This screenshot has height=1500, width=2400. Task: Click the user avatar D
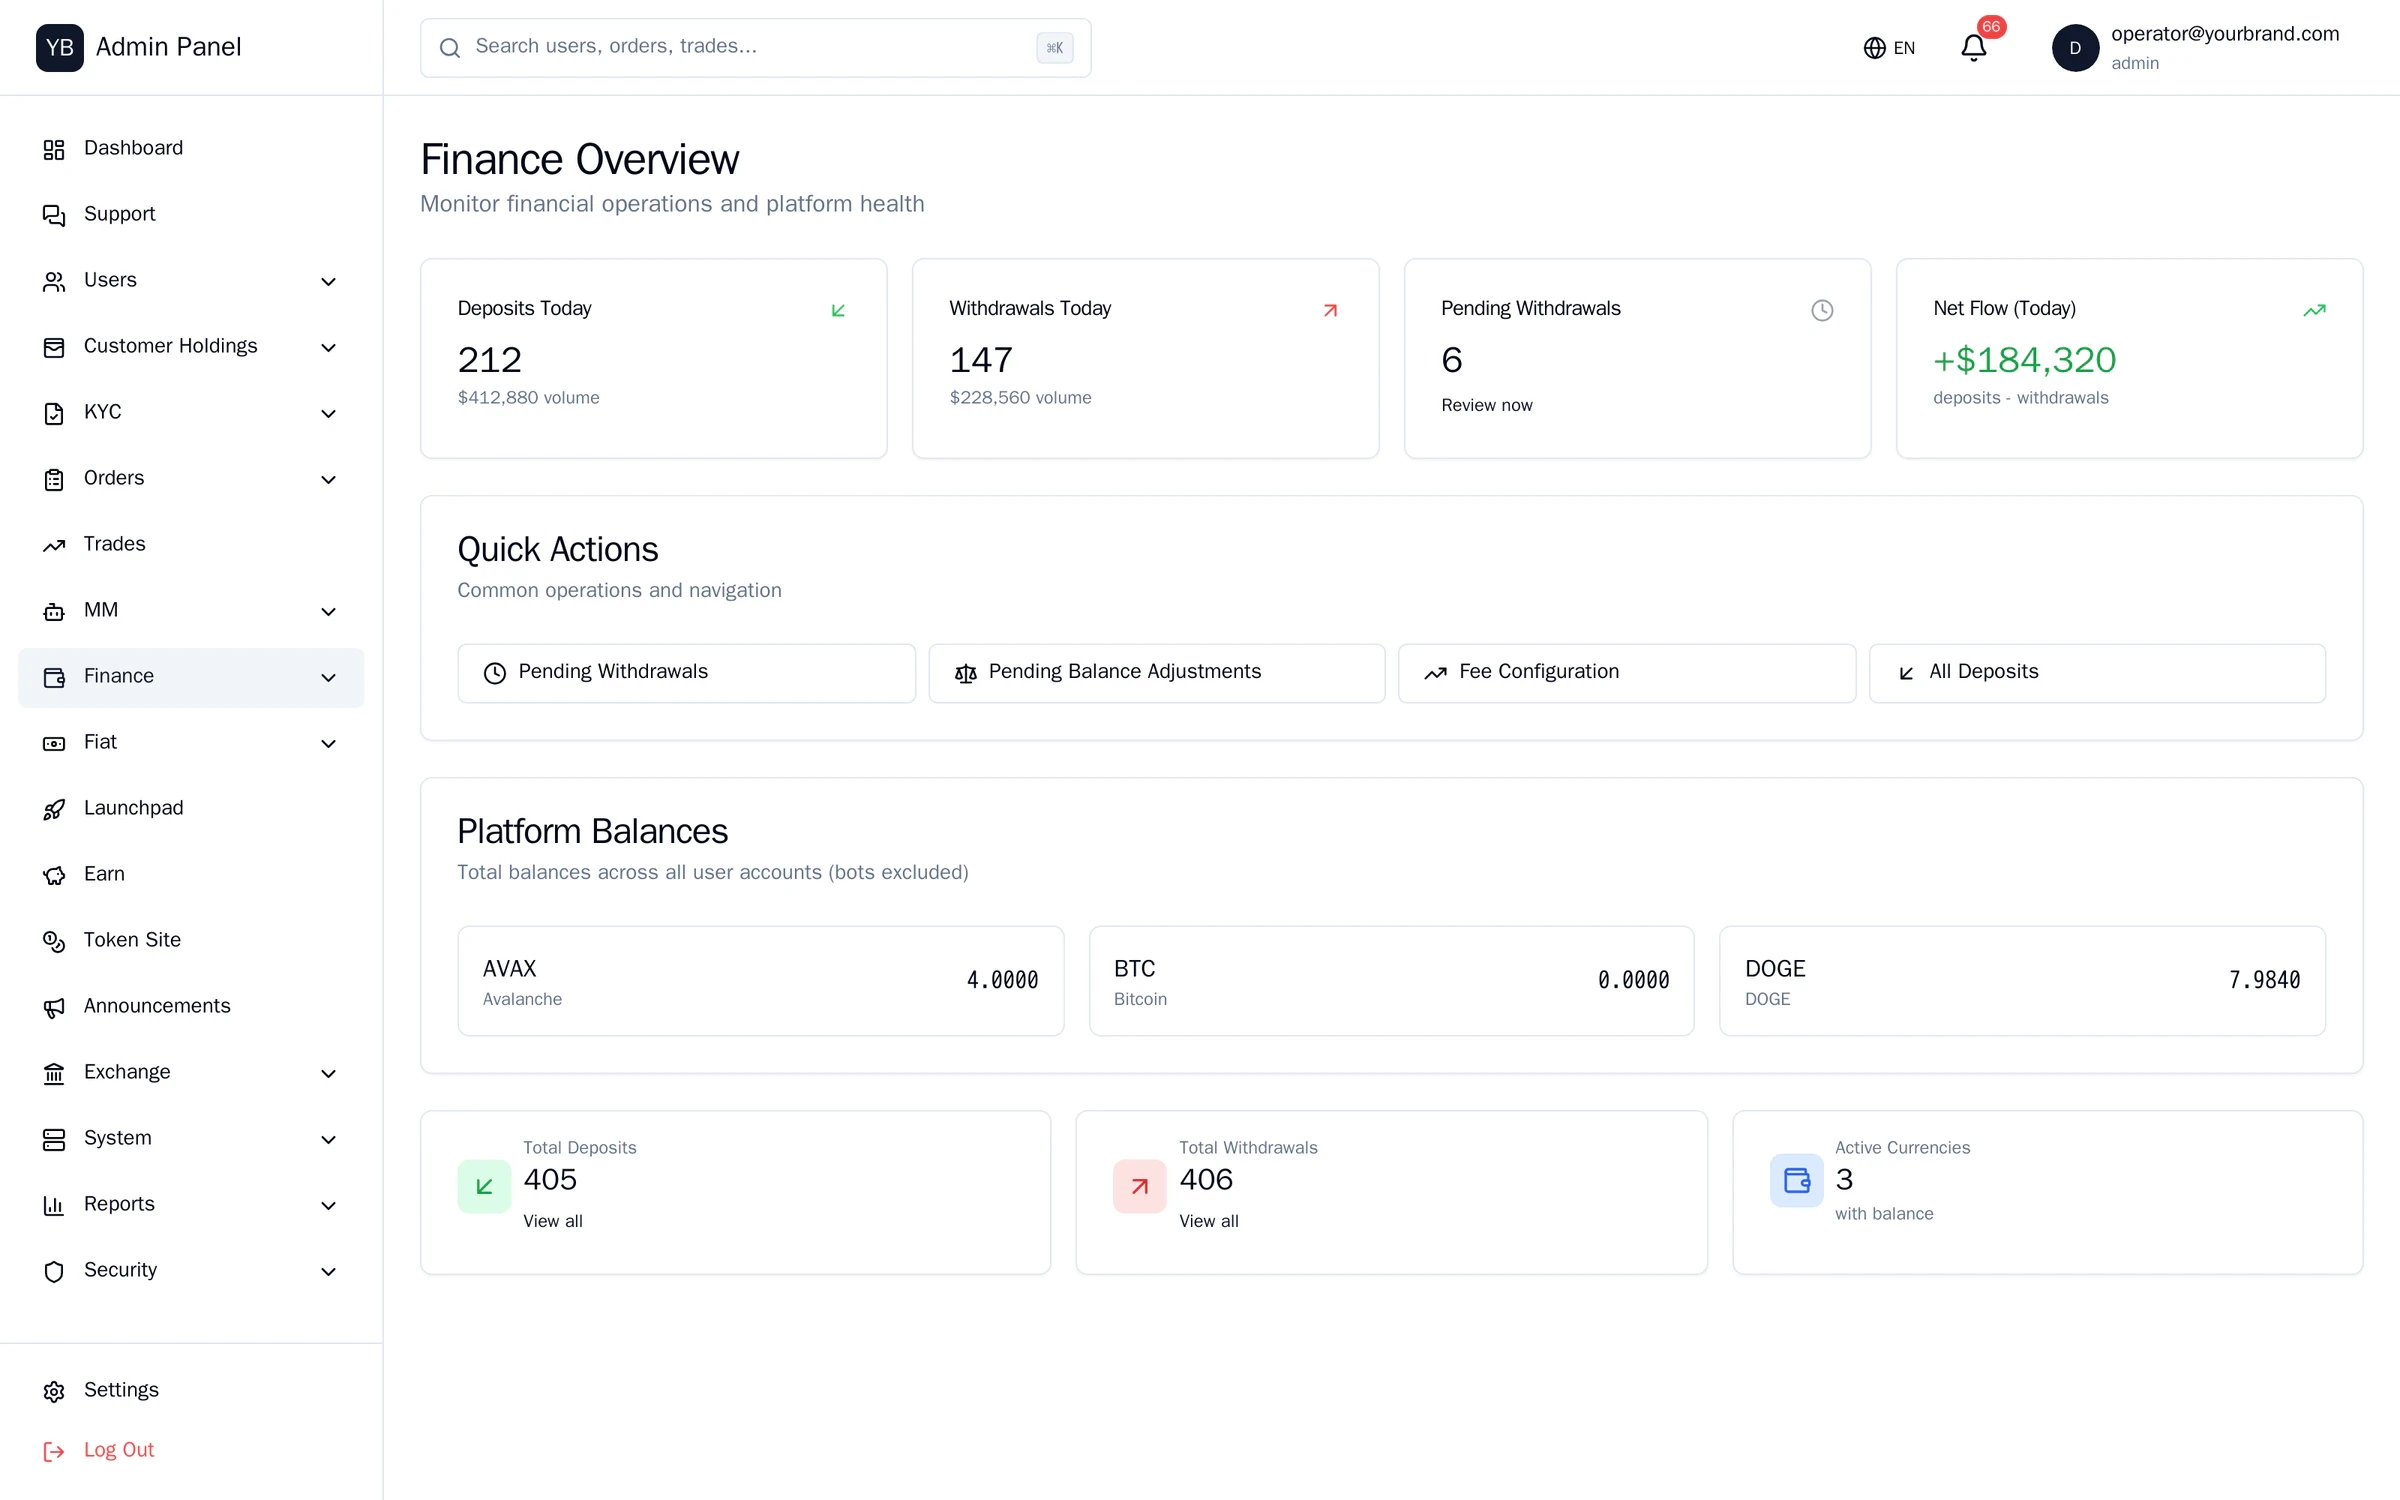pos(2075,48)
